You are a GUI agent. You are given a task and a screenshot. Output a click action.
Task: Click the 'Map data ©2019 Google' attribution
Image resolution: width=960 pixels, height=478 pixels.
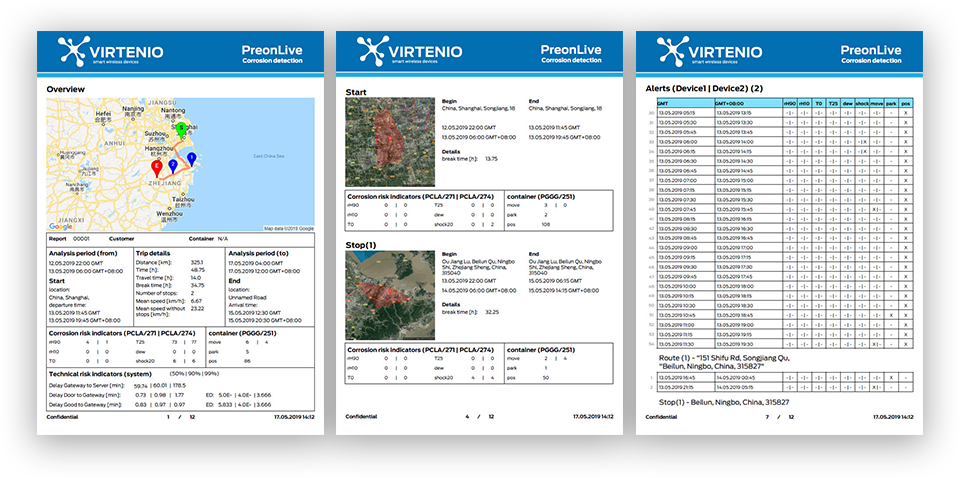point(288,228)
